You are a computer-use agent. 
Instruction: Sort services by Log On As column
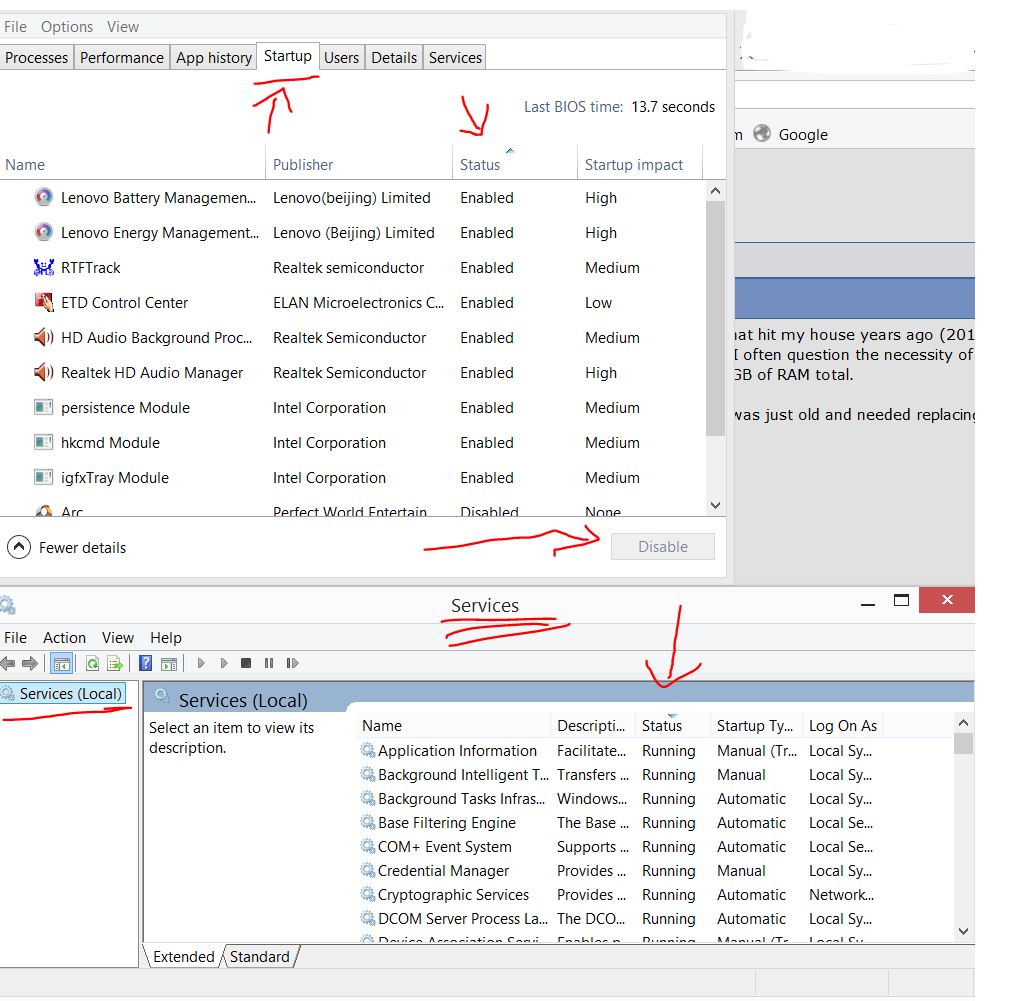(x=843, y=725)
